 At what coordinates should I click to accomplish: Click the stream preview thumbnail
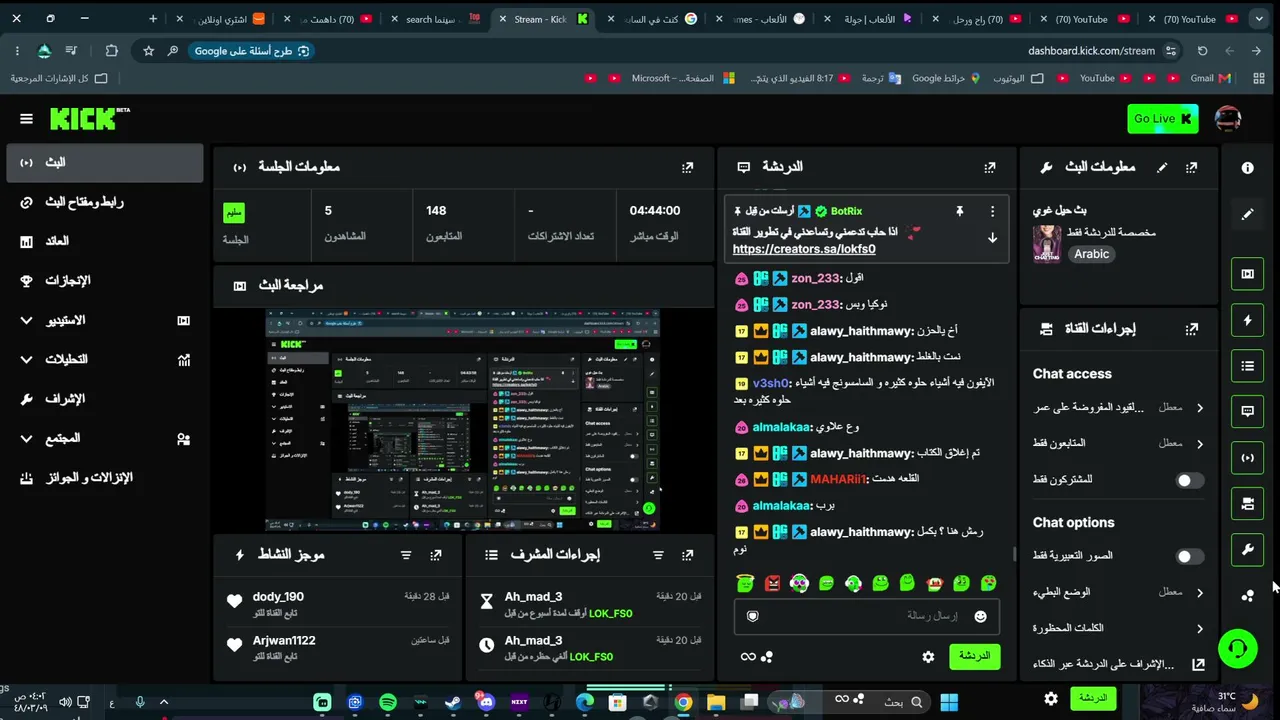(462, 420)
